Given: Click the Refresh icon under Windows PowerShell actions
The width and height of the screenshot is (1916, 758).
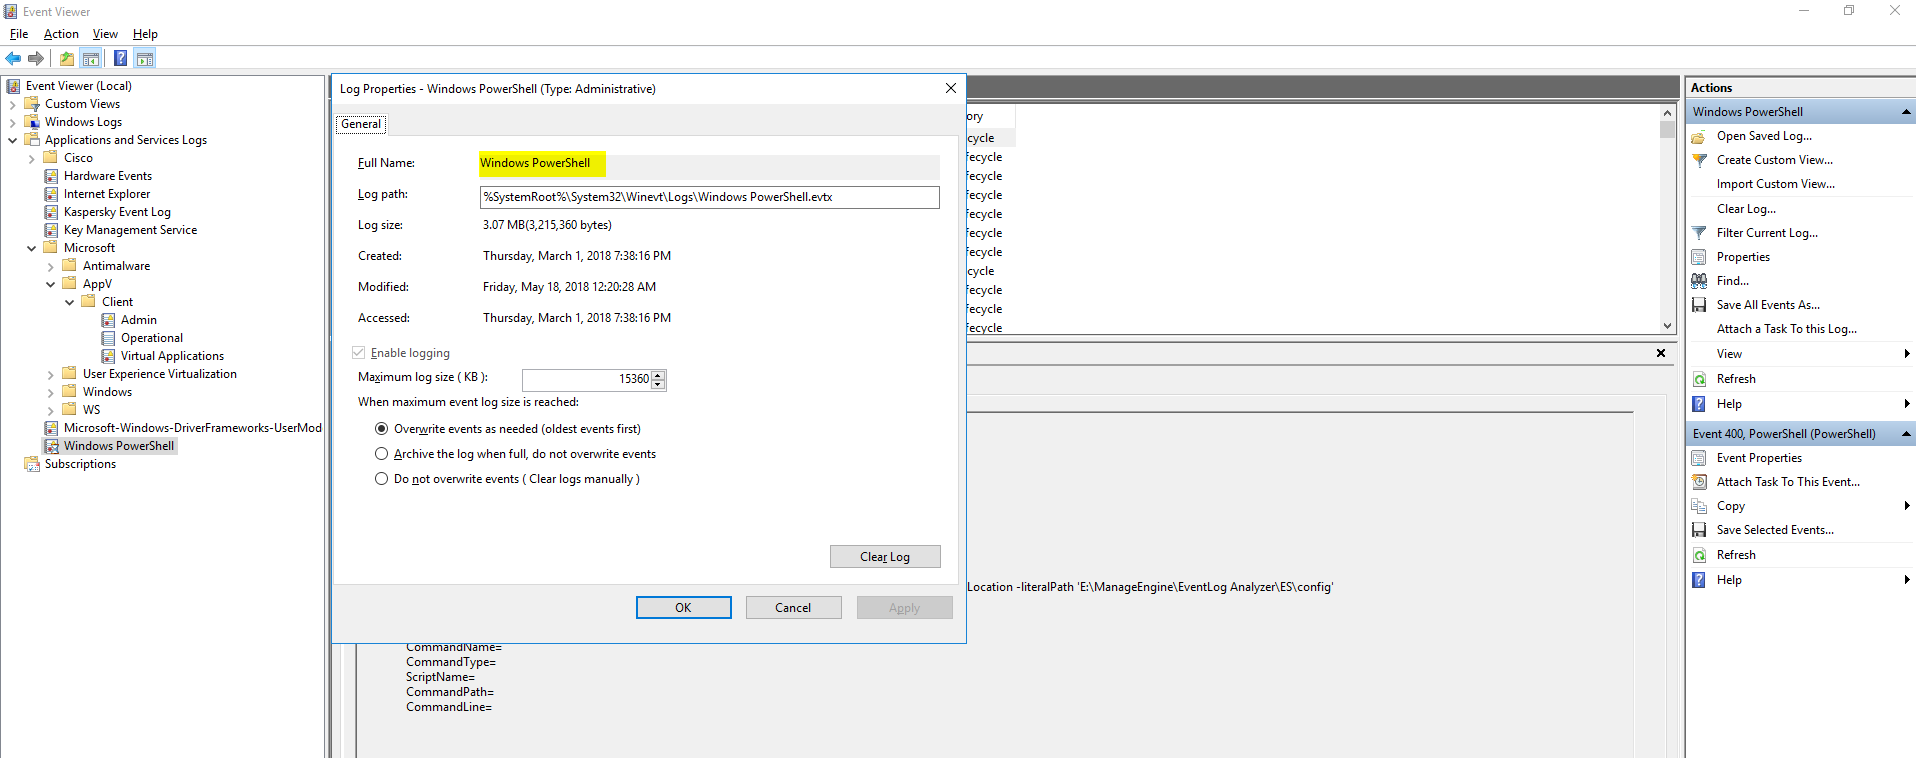Looking at the screenshot, I should point(1699,379).
